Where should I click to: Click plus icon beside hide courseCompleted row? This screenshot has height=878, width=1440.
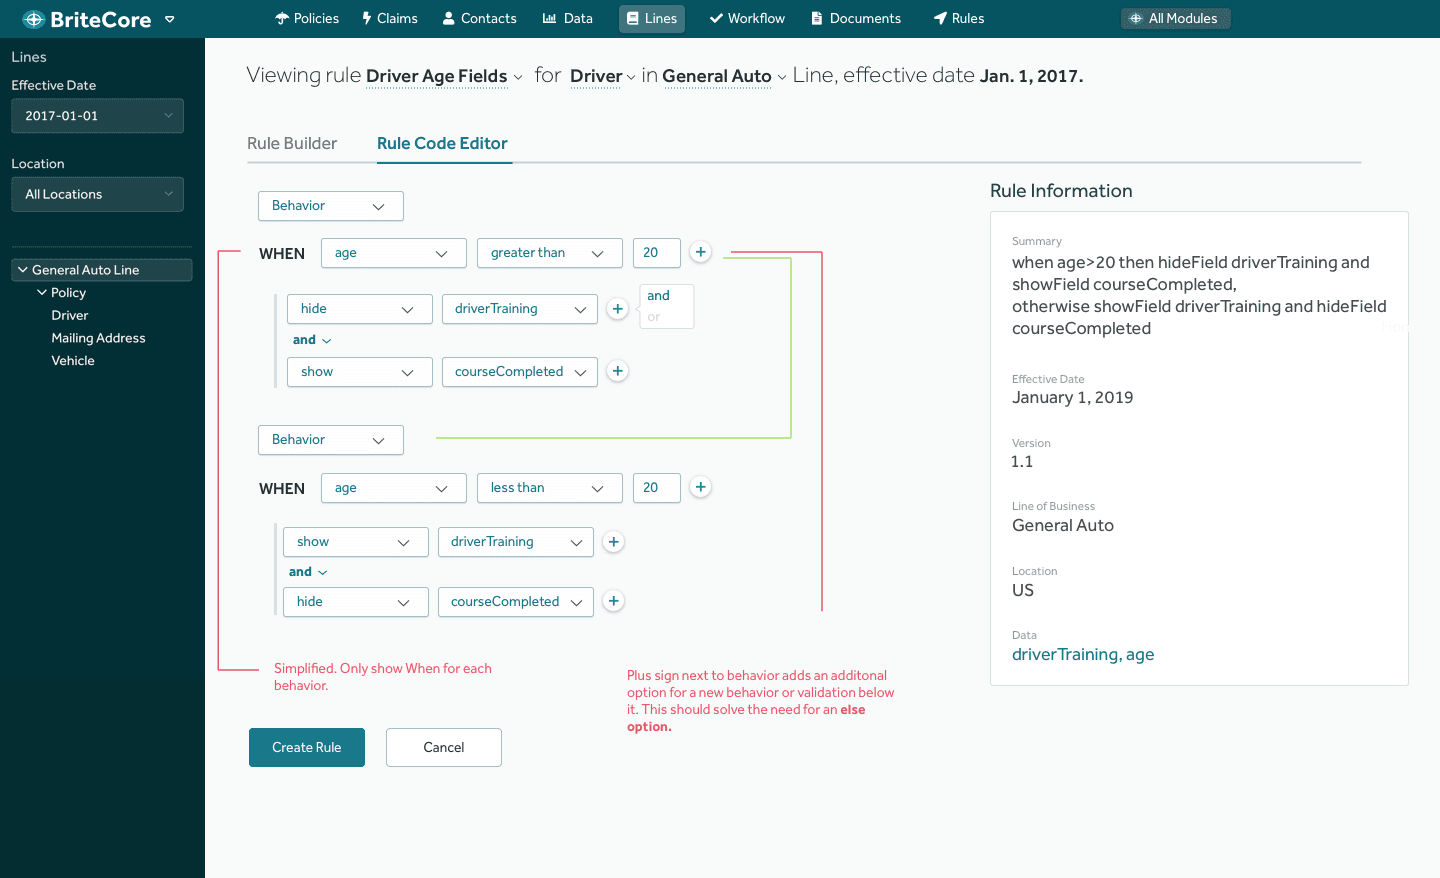pos(614,601)
